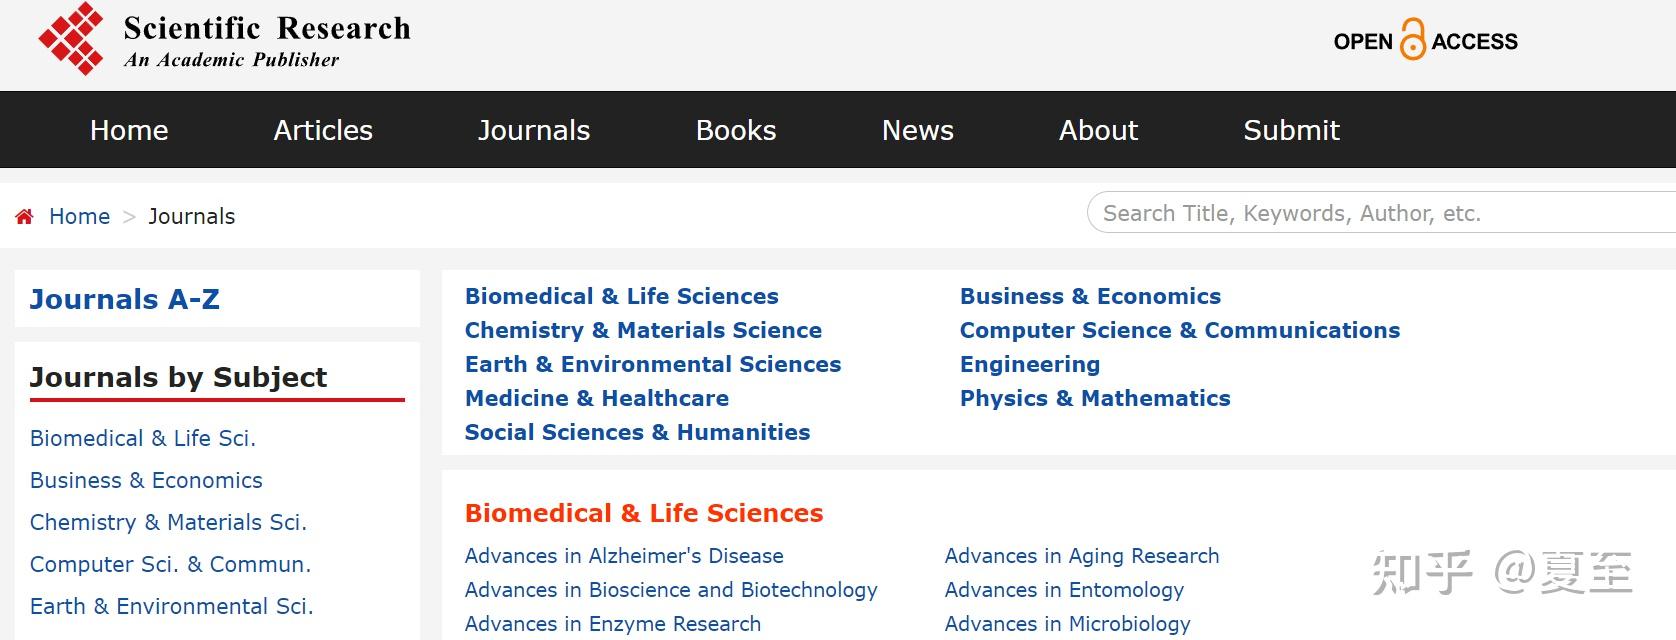This screenshot has height=640, width=1676.
Task: Open the Journals A-Z list
Action: pyautogui.click(x=125, y=299)
